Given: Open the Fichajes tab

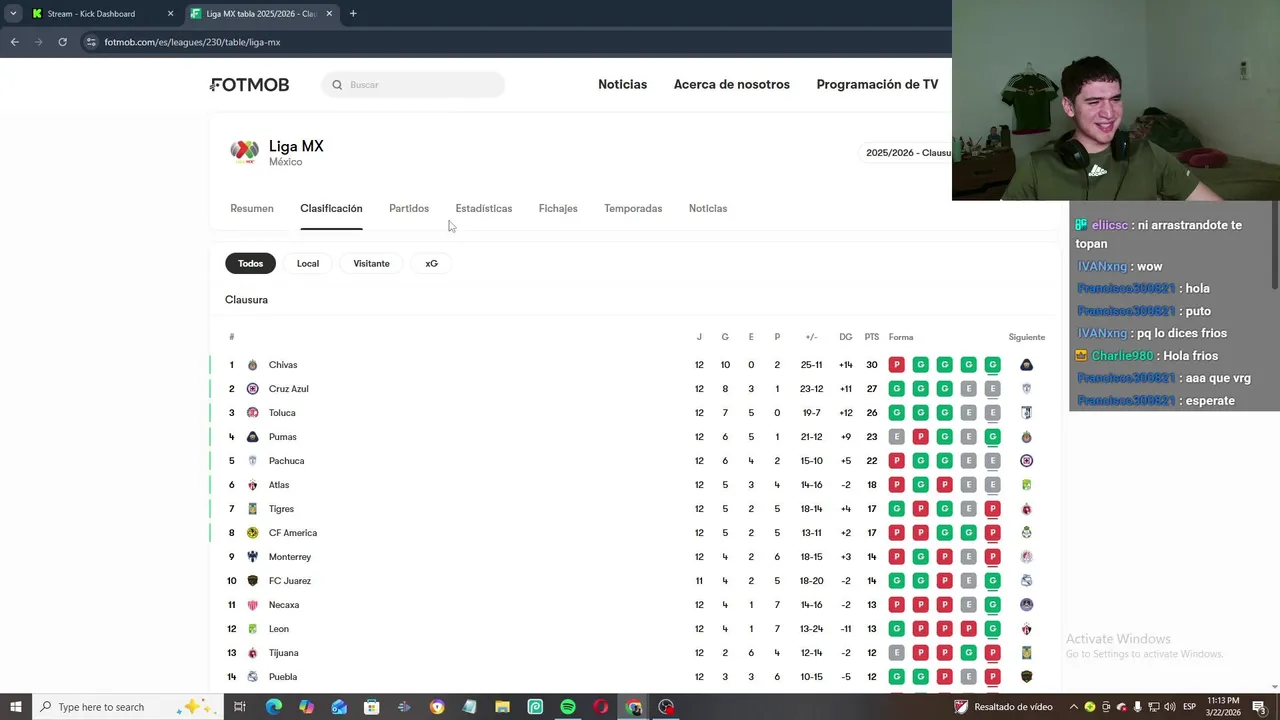Looking at the screenshot, I should [558, 208].
